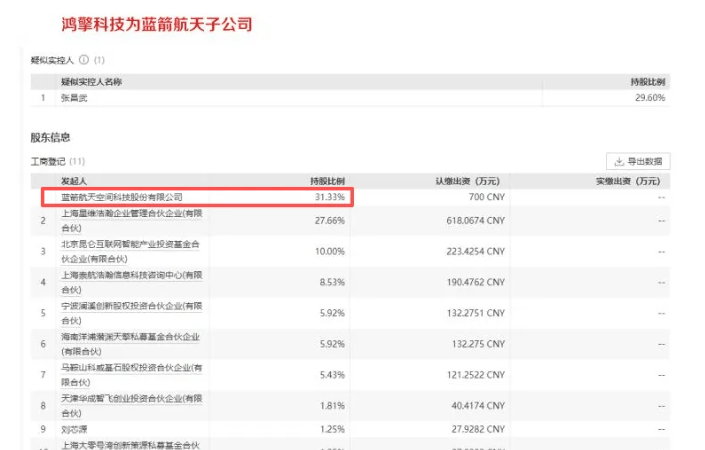Click 持股比例 header in shareholder table
This screenshot has width=705, height=450.
(x=327, y=181)
